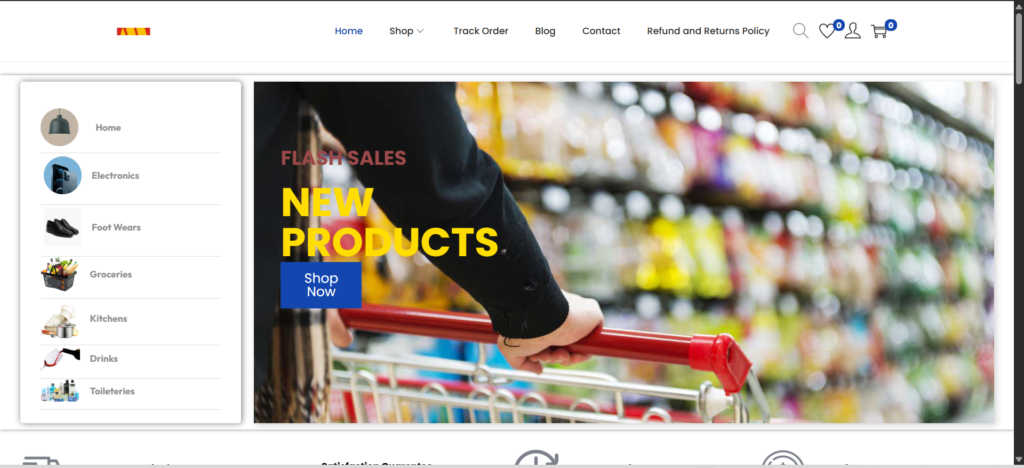Screen dimensions: 1024x468
Task: Select the Foot Wears shoe image
Action: click(63, 227)
